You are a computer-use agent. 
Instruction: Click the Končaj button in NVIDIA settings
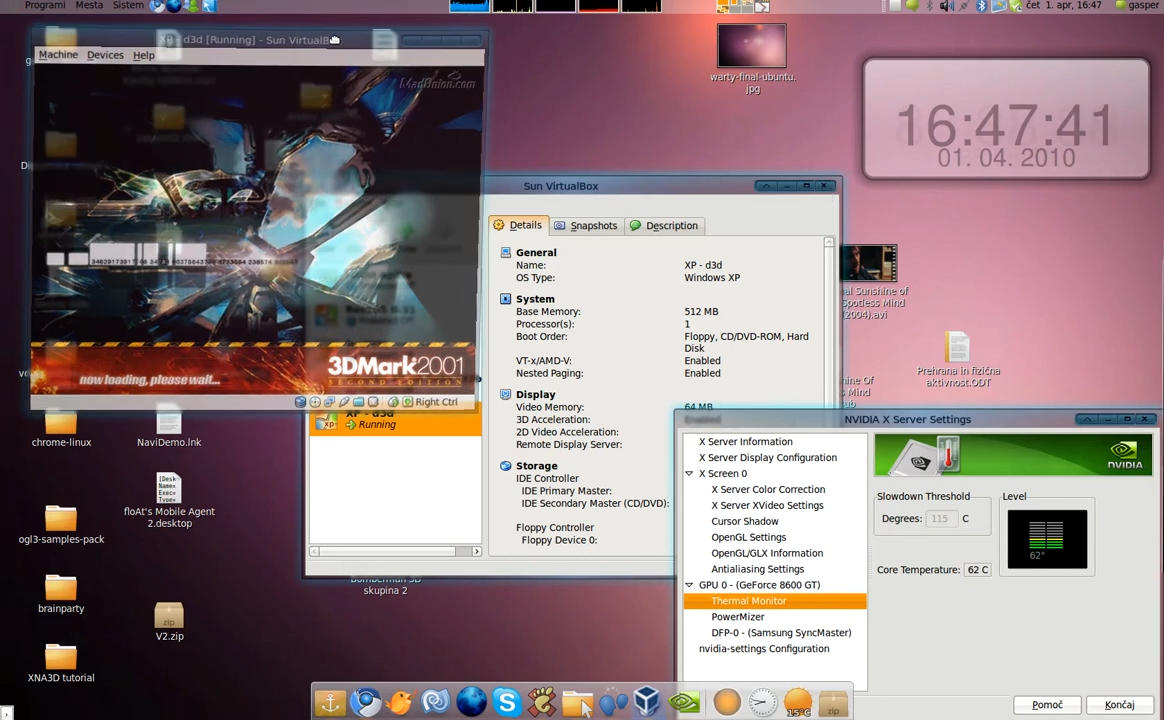[1119, 704]
